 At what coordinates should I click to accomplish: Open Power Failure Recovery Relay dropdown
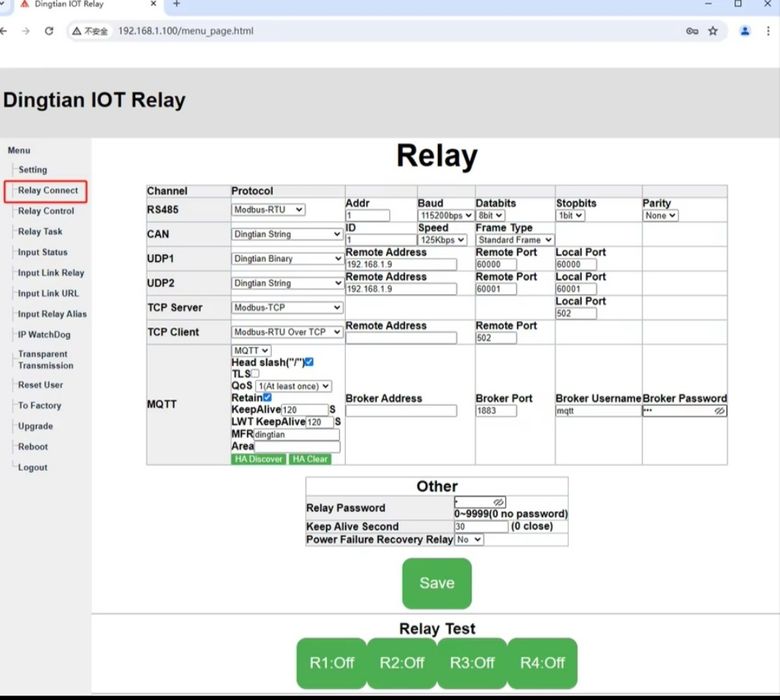click(469, 539)
